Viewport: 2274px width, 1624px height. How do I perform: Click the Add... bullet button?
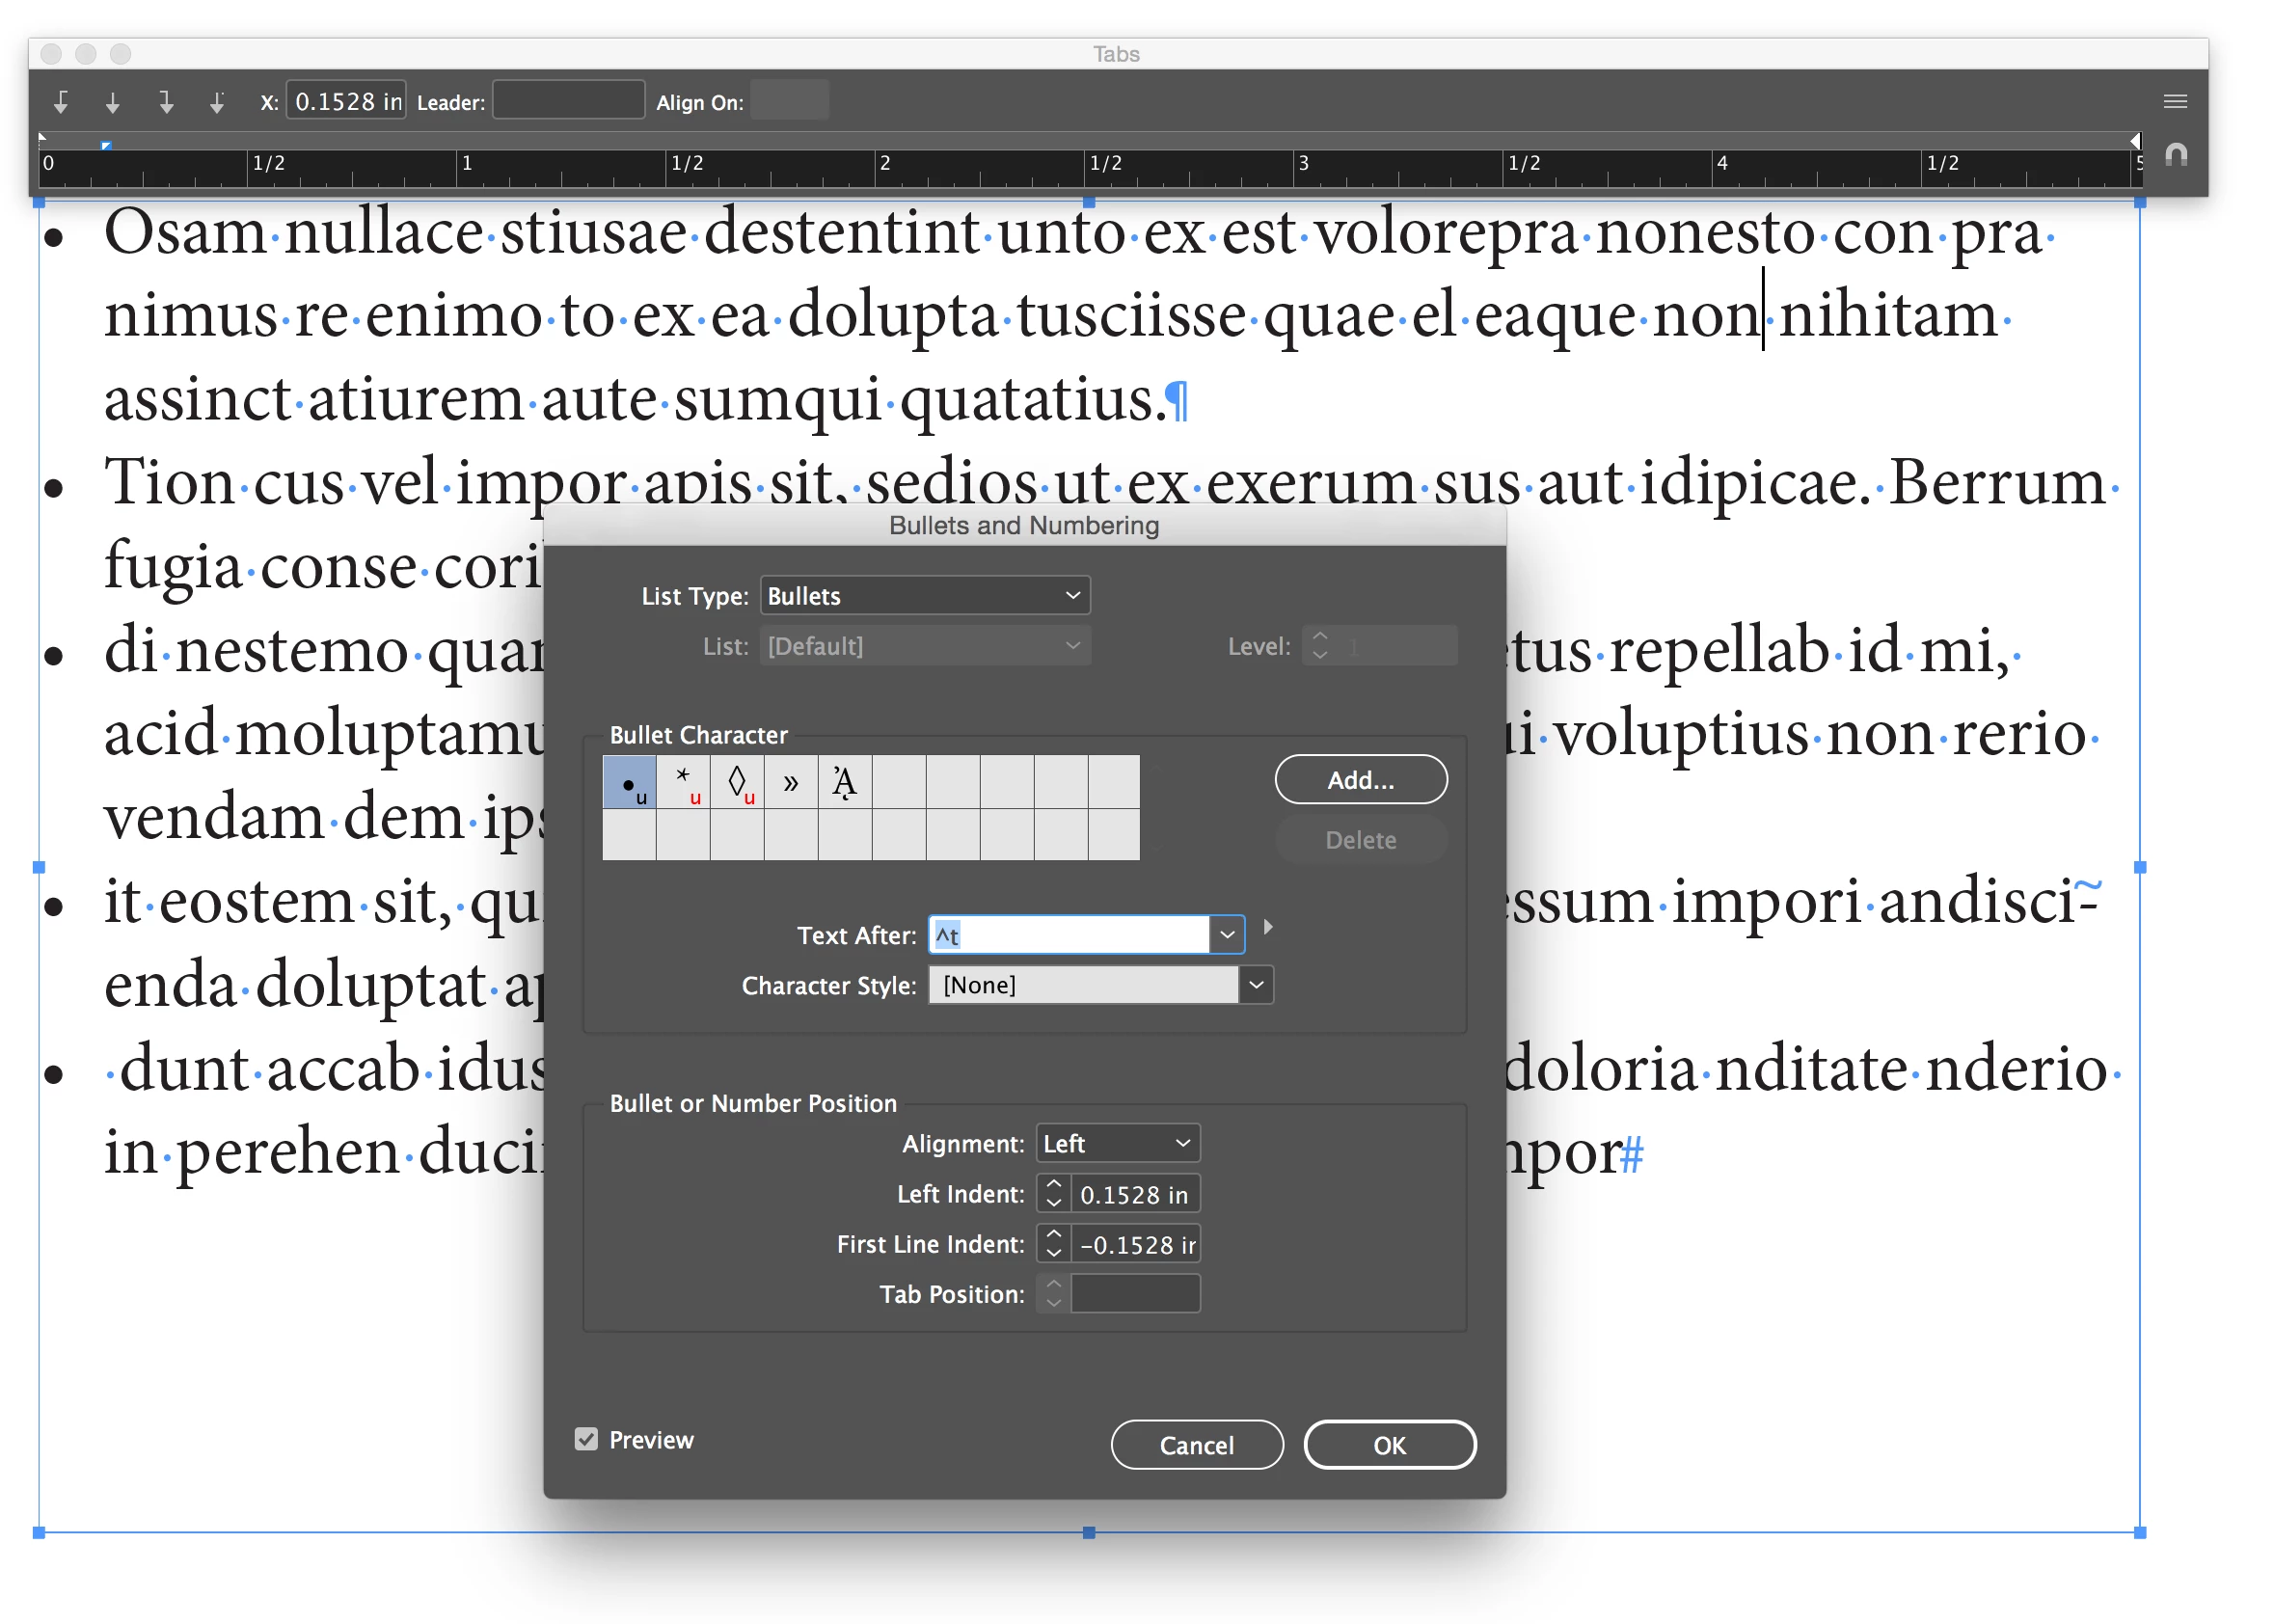[x=1360, y=780]
